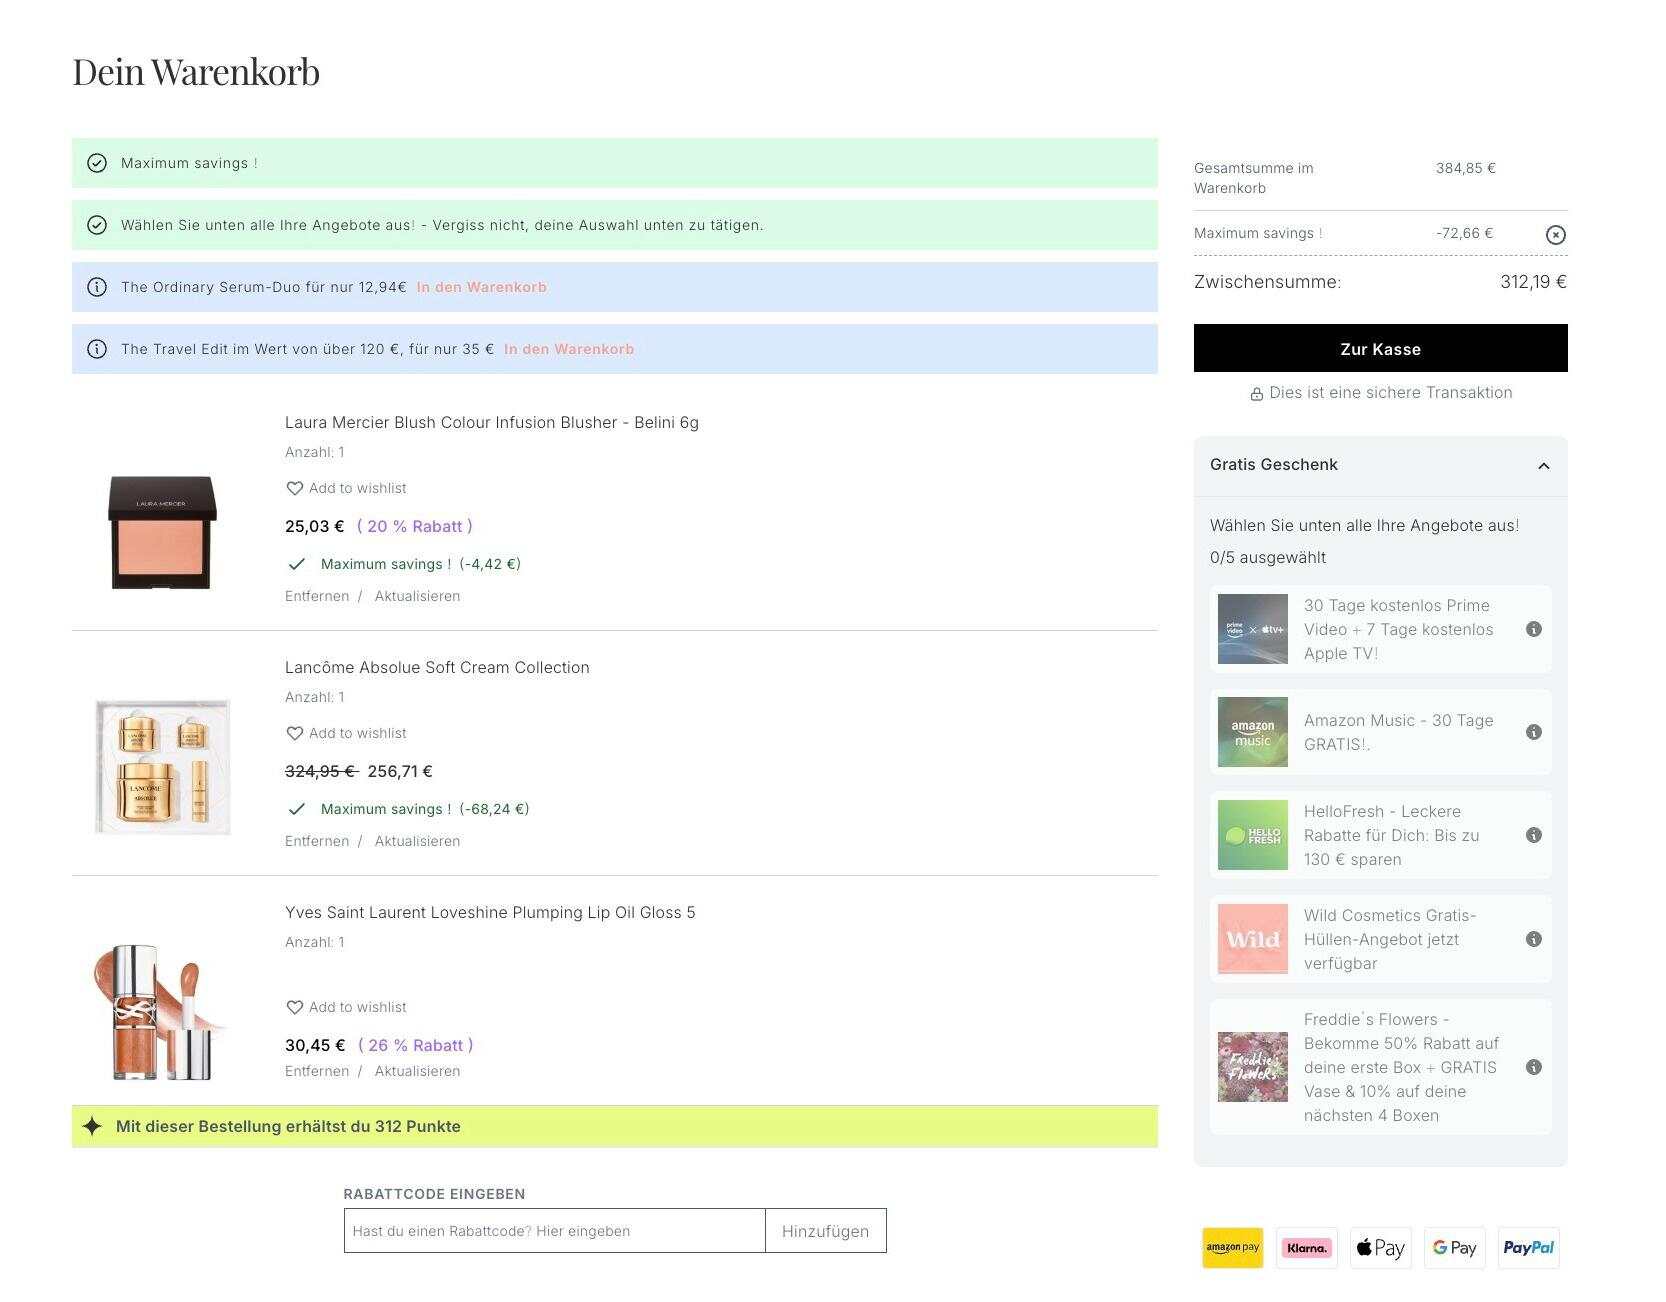Remove the Maximum savings discount with the x icon

(x=1555, y=235)
